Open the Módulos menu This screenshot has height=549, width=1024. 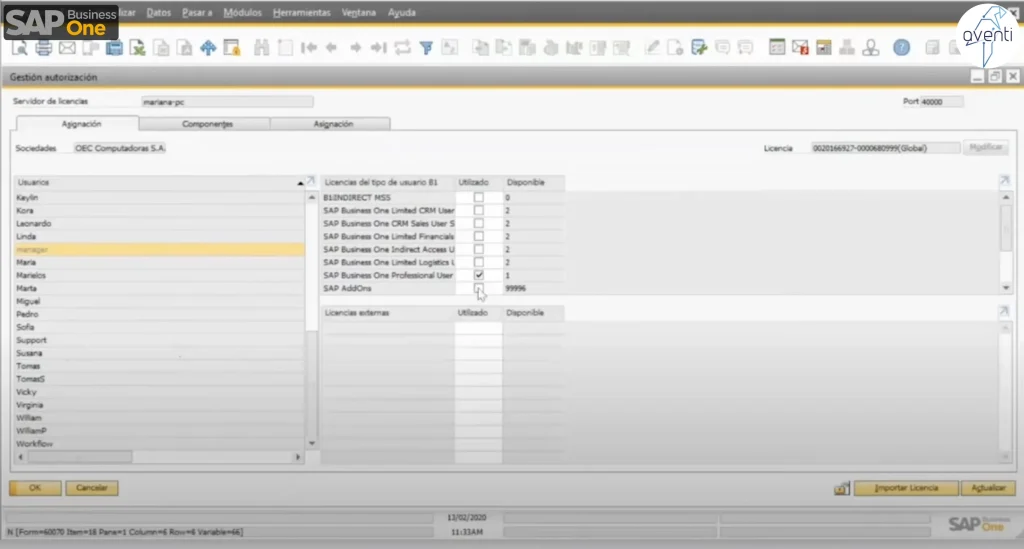[x=242, y=12]
